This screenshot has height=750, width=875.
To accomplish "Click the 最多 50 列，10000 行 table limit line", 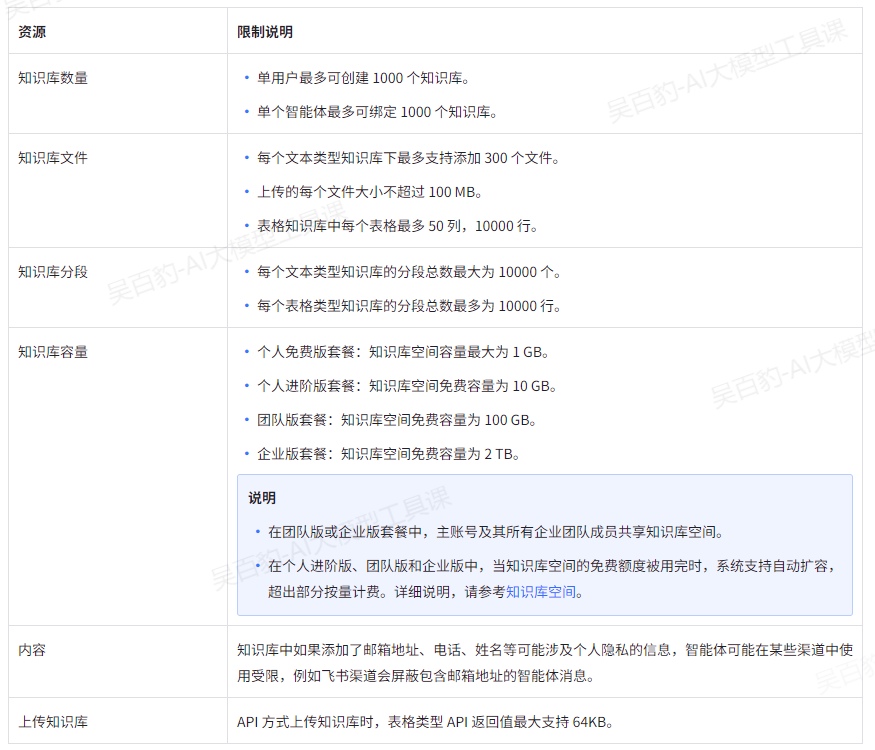I will coord(397,226).
